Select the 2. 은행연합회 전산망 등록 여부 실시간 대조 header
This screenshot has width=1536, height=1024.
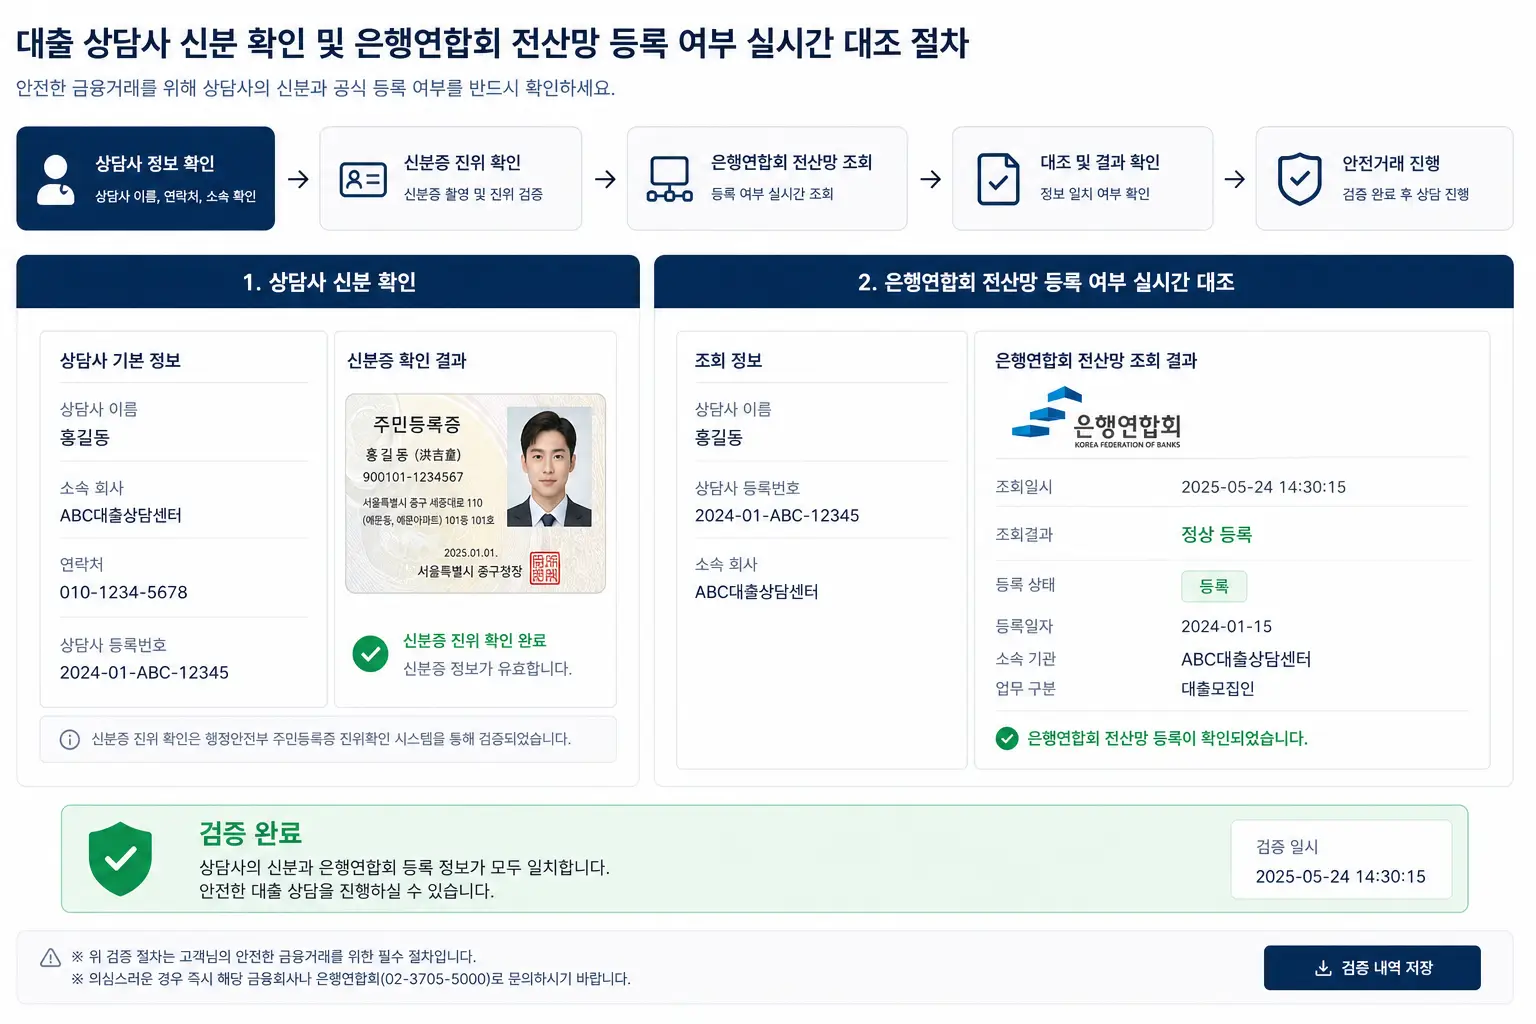(1084, 282)
